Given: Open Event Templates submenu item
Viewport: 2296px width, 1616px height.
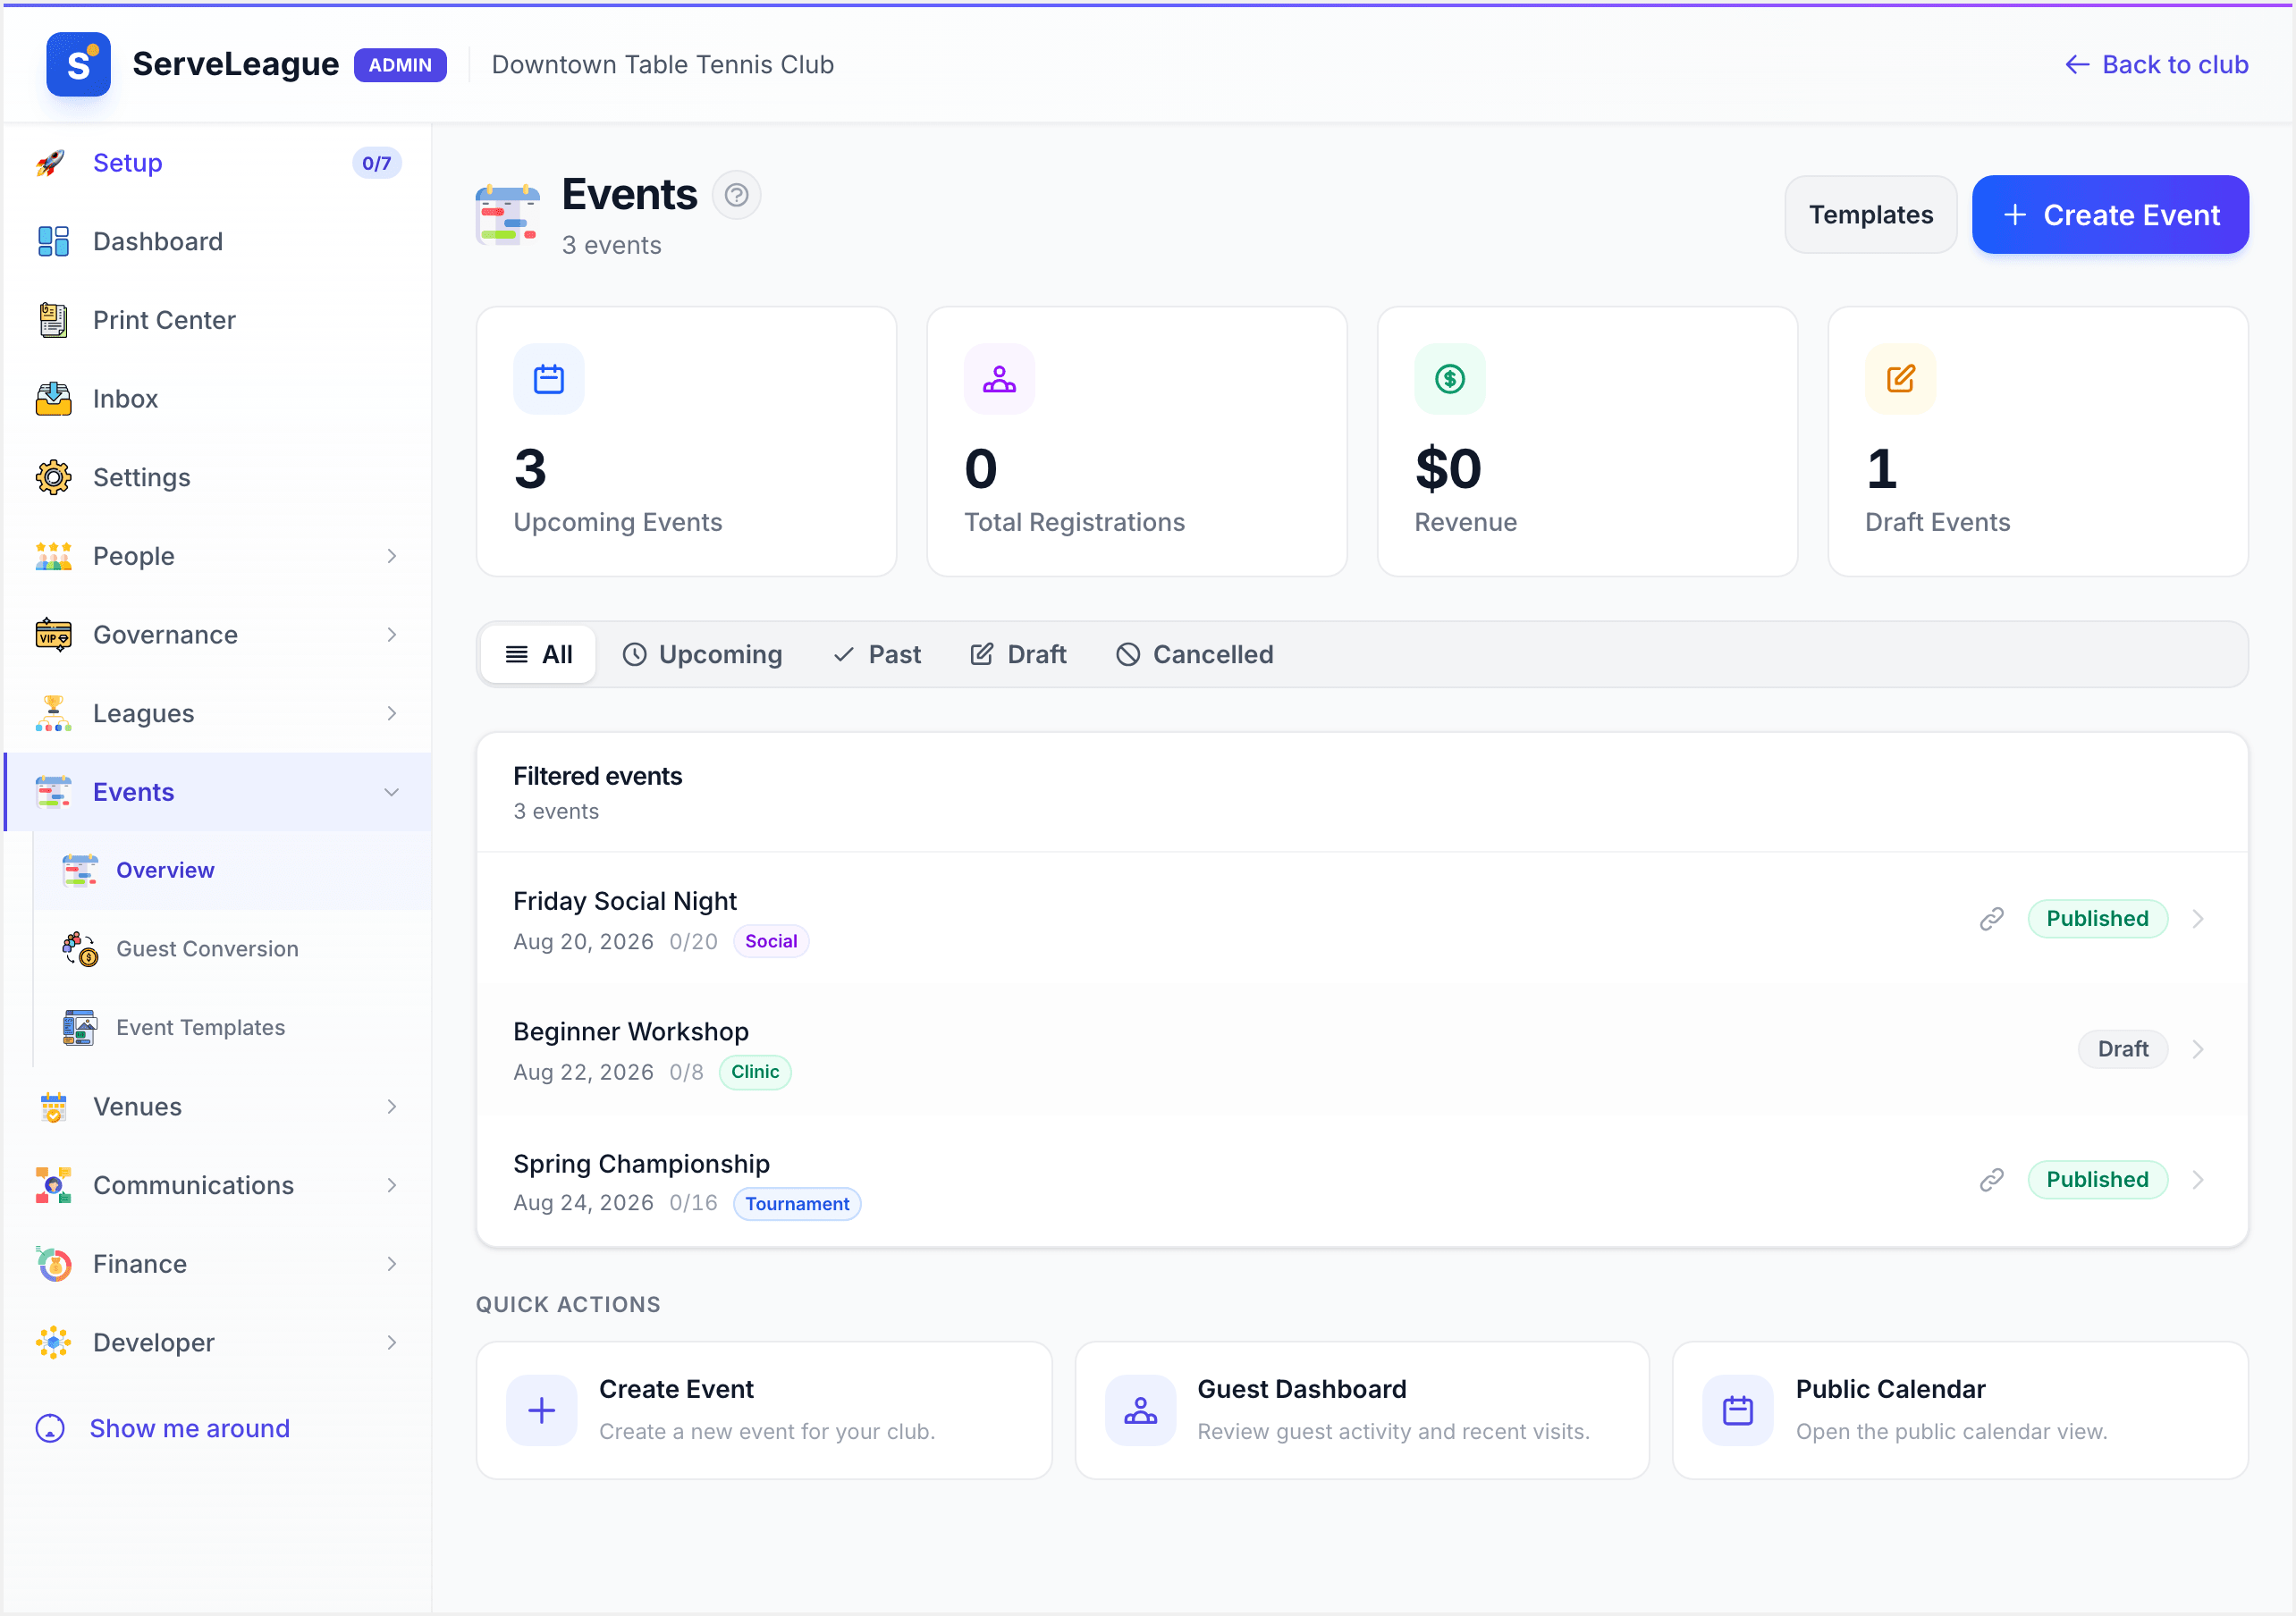Looking at the screenshot, I should 232,1028.
